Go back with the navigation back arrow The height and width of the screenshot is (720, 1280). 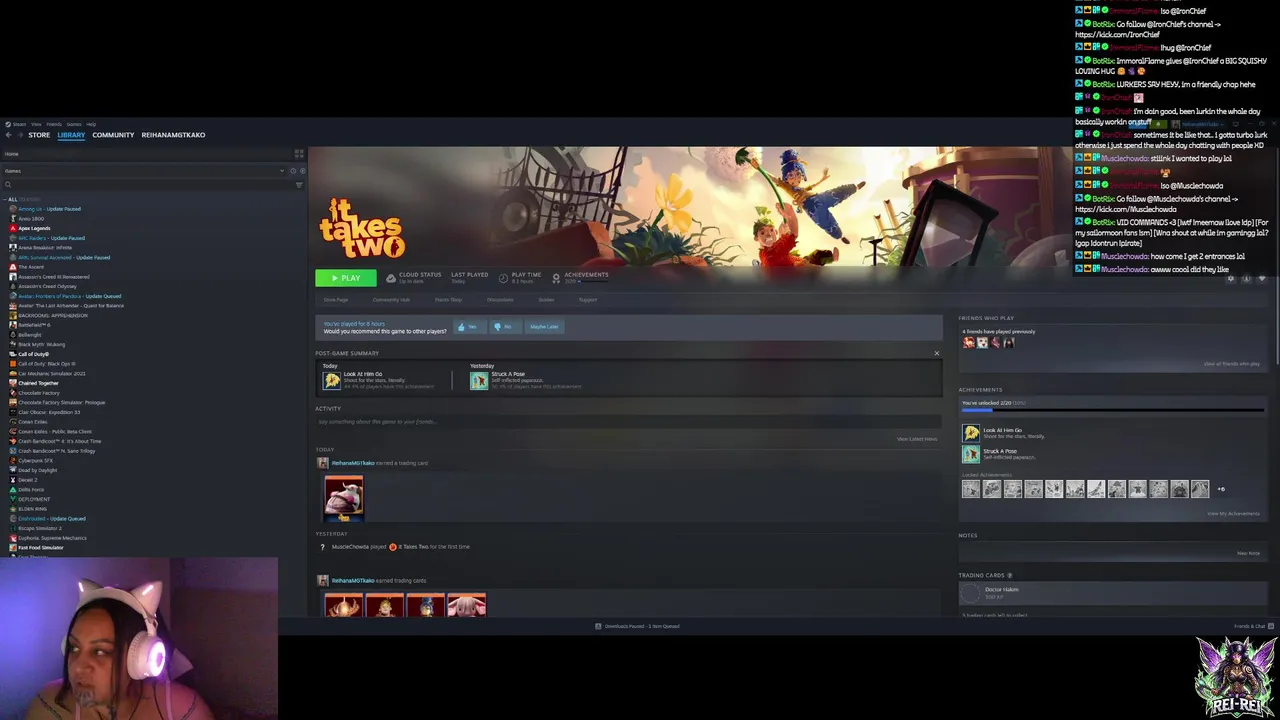click(8, 135)
